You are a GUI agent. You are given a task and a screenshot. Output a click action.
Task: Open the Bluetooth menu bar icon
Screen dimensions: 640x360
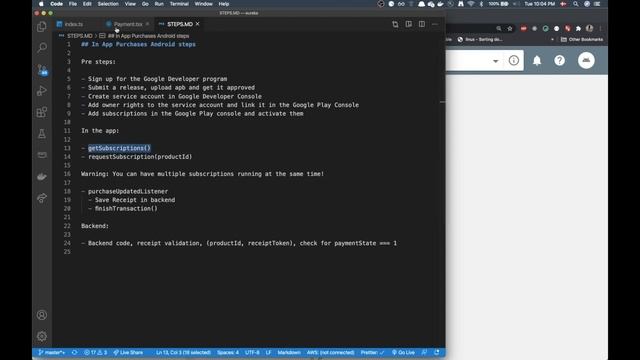click(x=481, y=4)
